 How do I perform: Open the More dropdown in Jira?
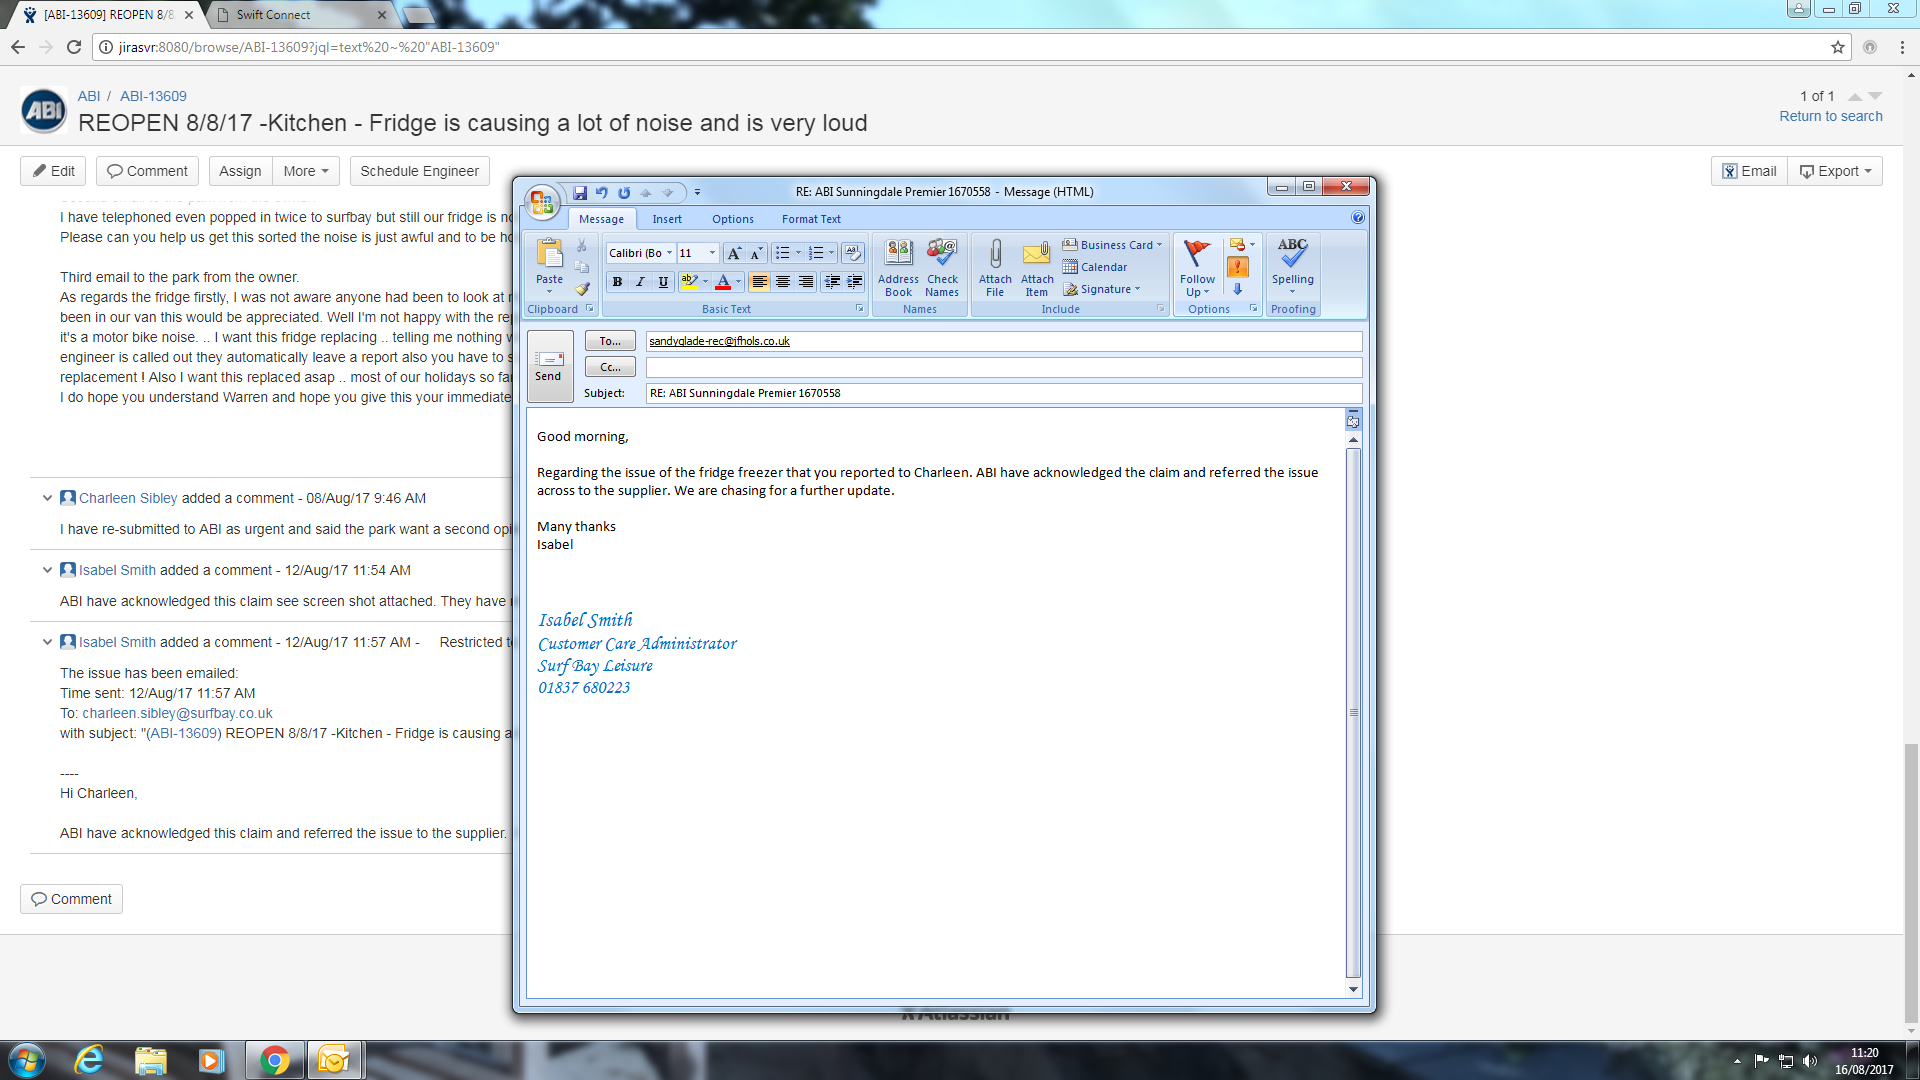pyautogui.click(x=306, y=171)
